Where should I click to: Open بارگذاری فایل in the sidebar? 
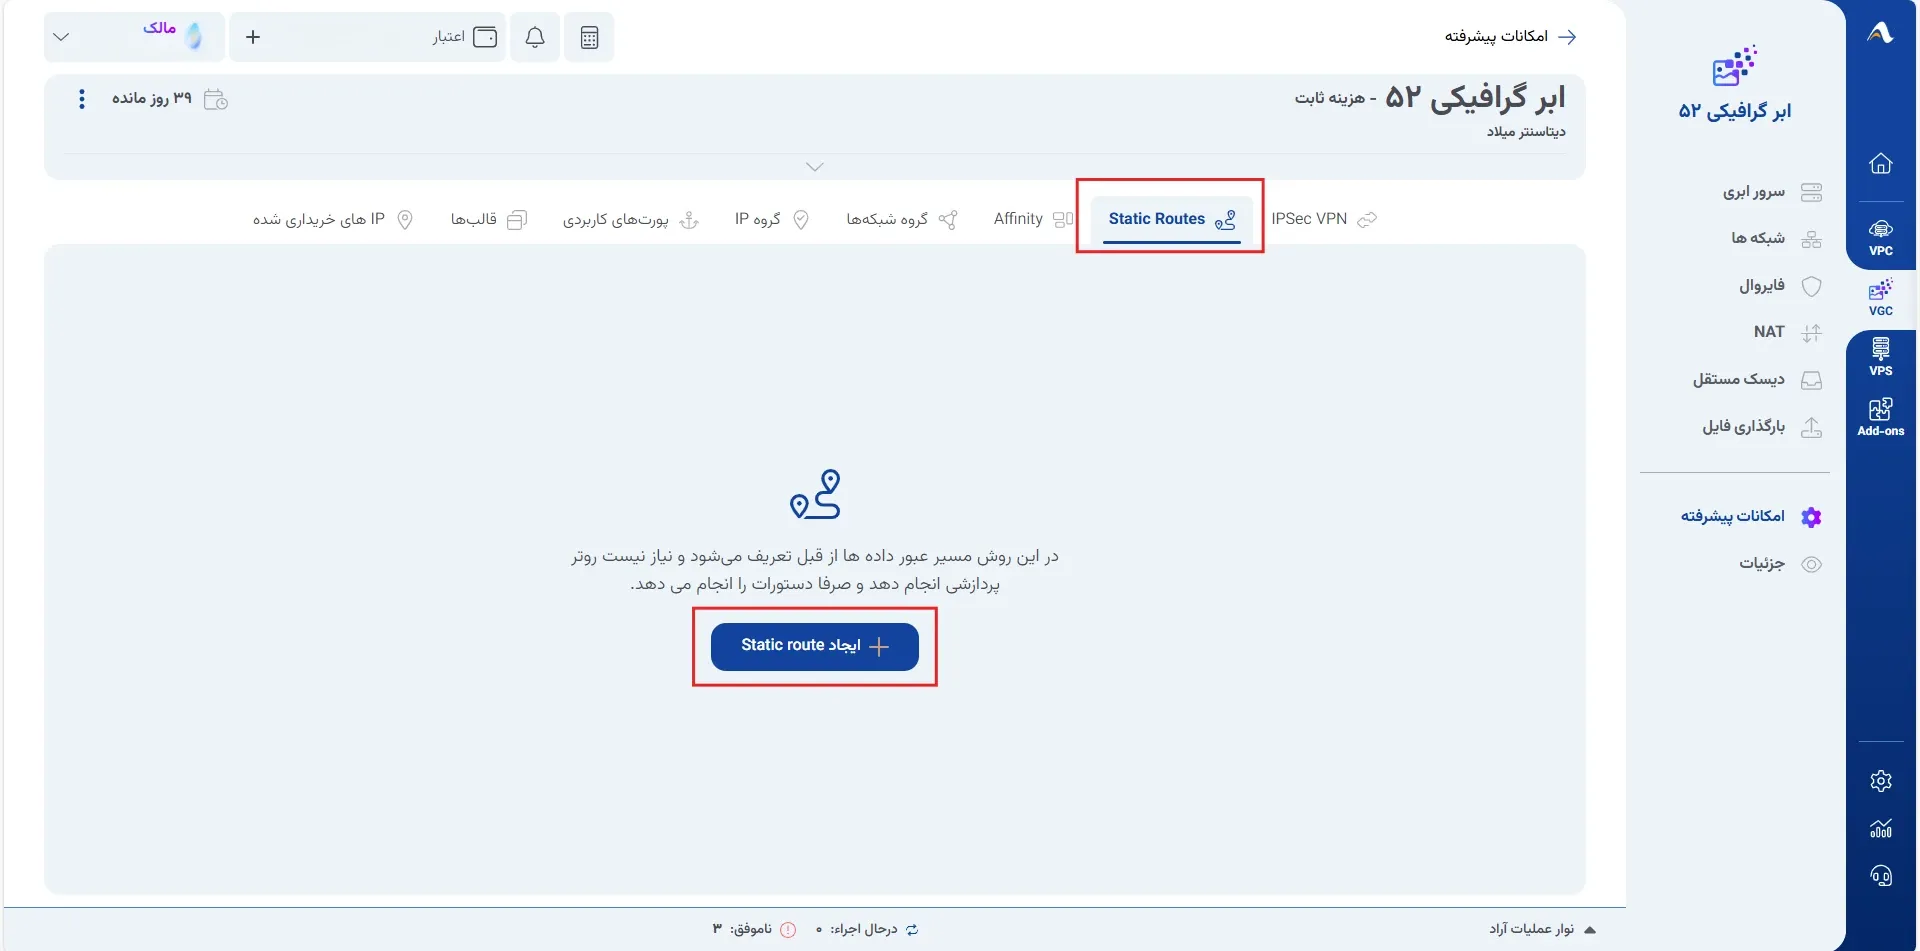coord(1762,427)
